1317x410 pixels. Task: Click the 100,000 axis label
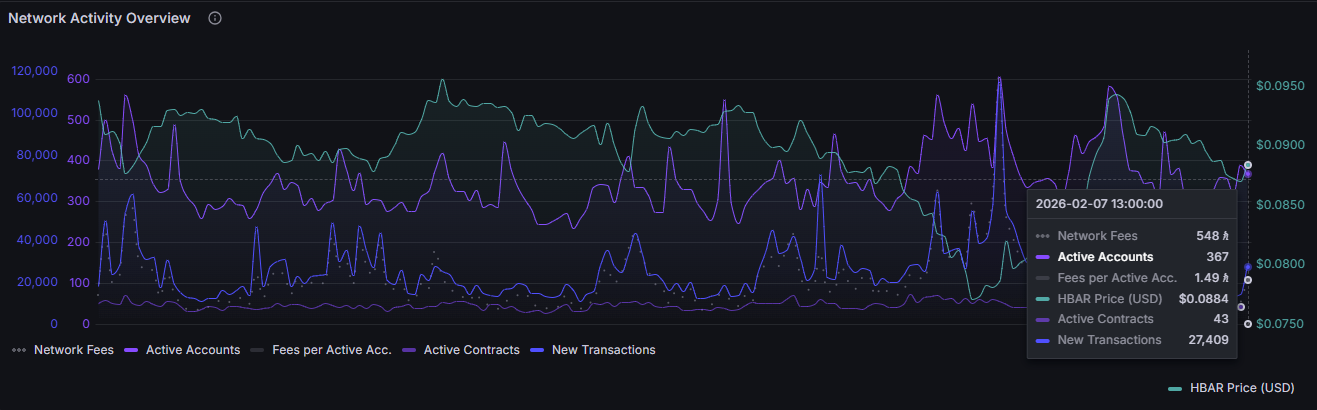pos(35,113)
